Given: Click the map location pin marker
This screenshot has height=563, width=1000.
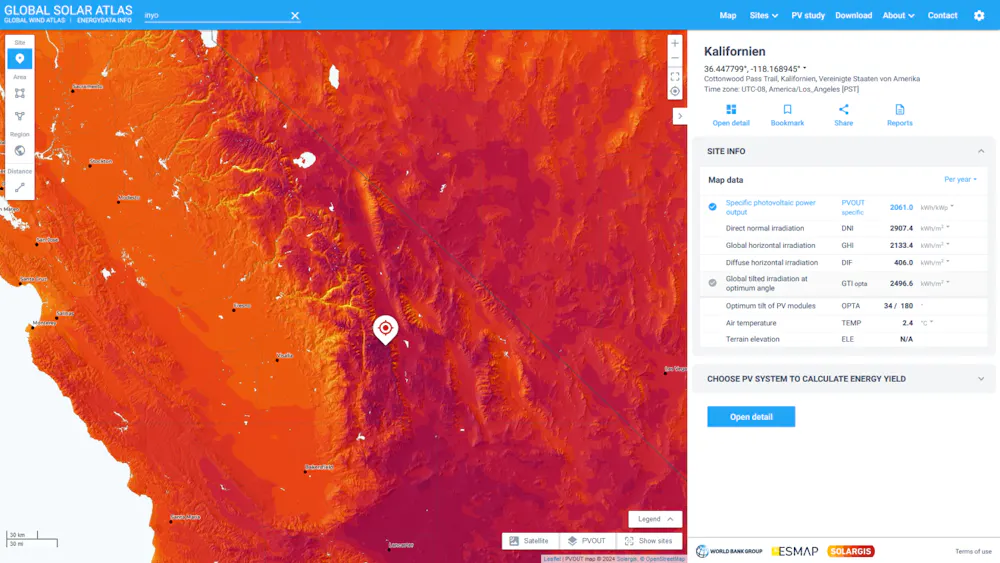Looking at the screenshot, I should pos(385,330).
